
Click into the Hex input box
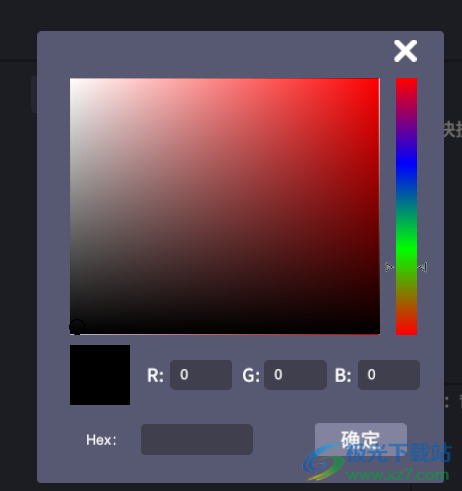197,439
